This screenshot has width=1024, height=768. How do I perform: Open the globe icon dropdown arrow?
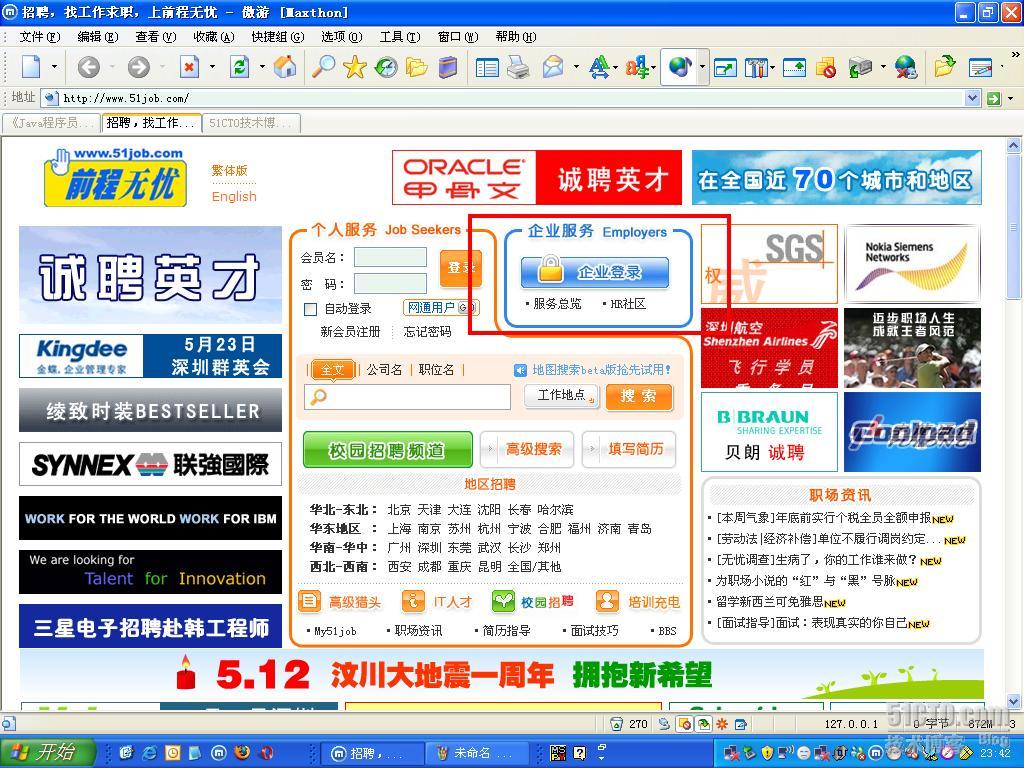coord(702,67)
